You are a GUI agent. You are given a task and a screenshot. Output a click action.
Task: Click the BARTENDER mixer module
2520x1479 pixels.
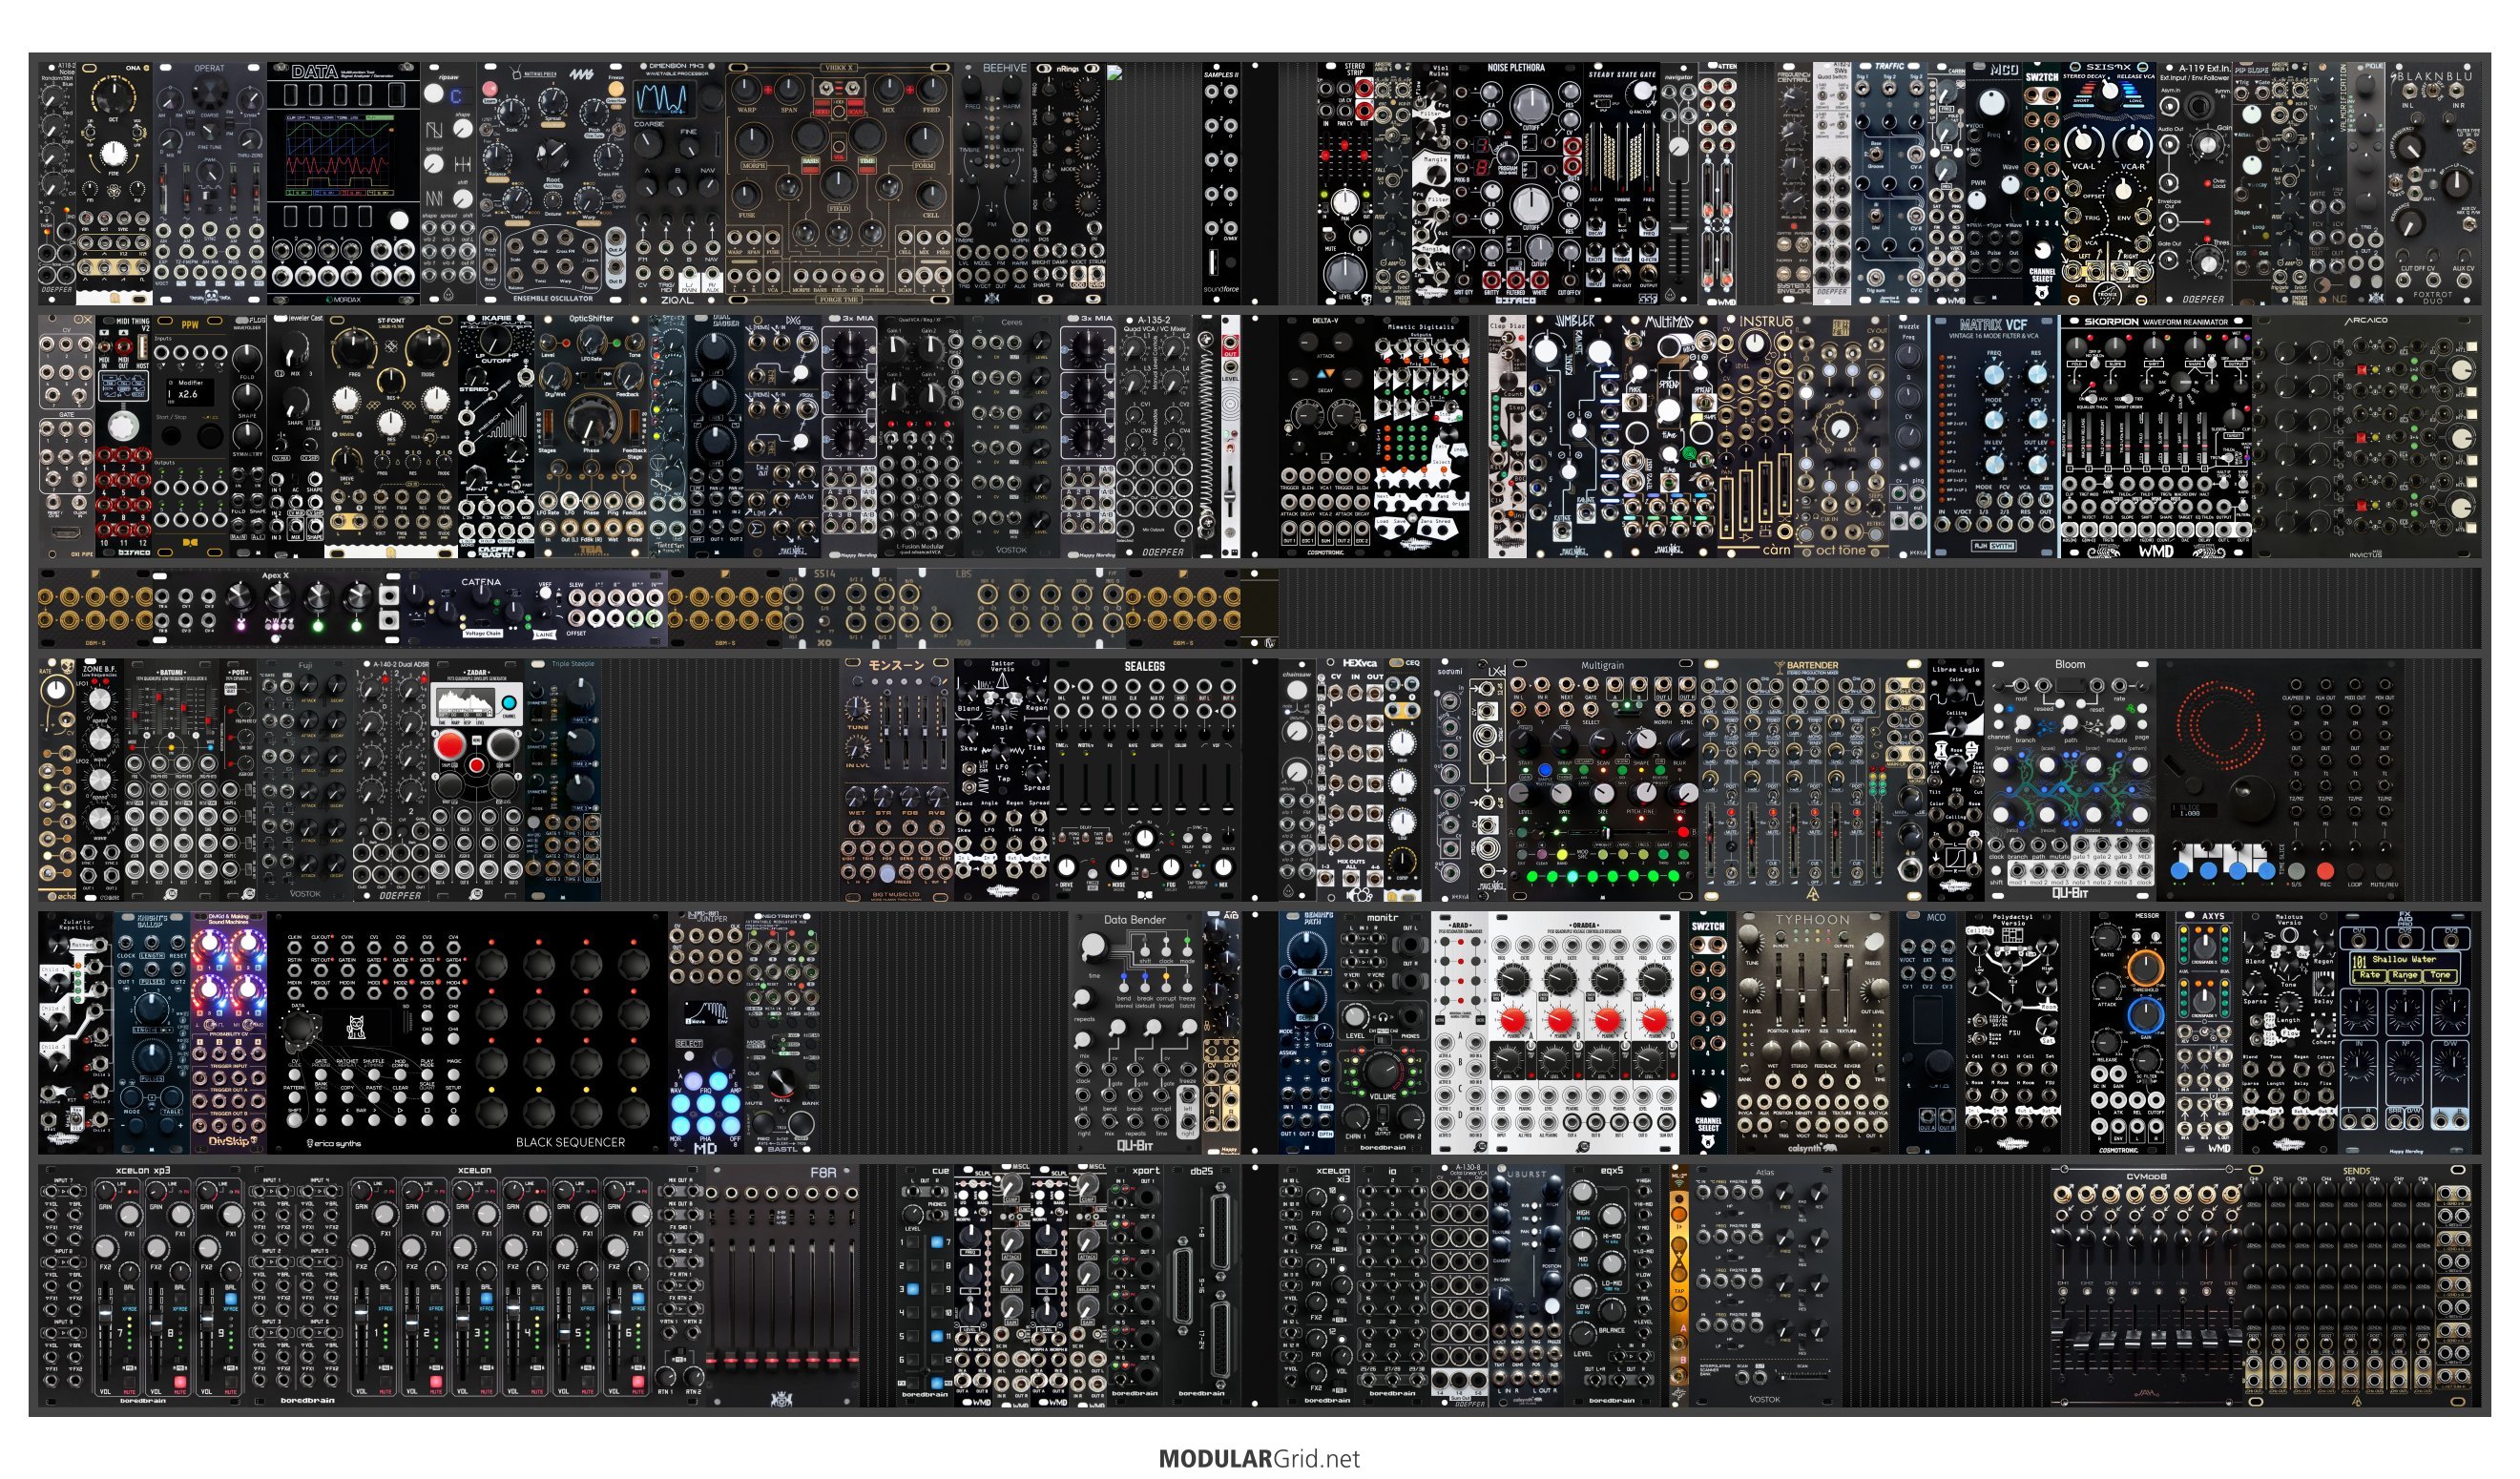(x=1813, y=779)
